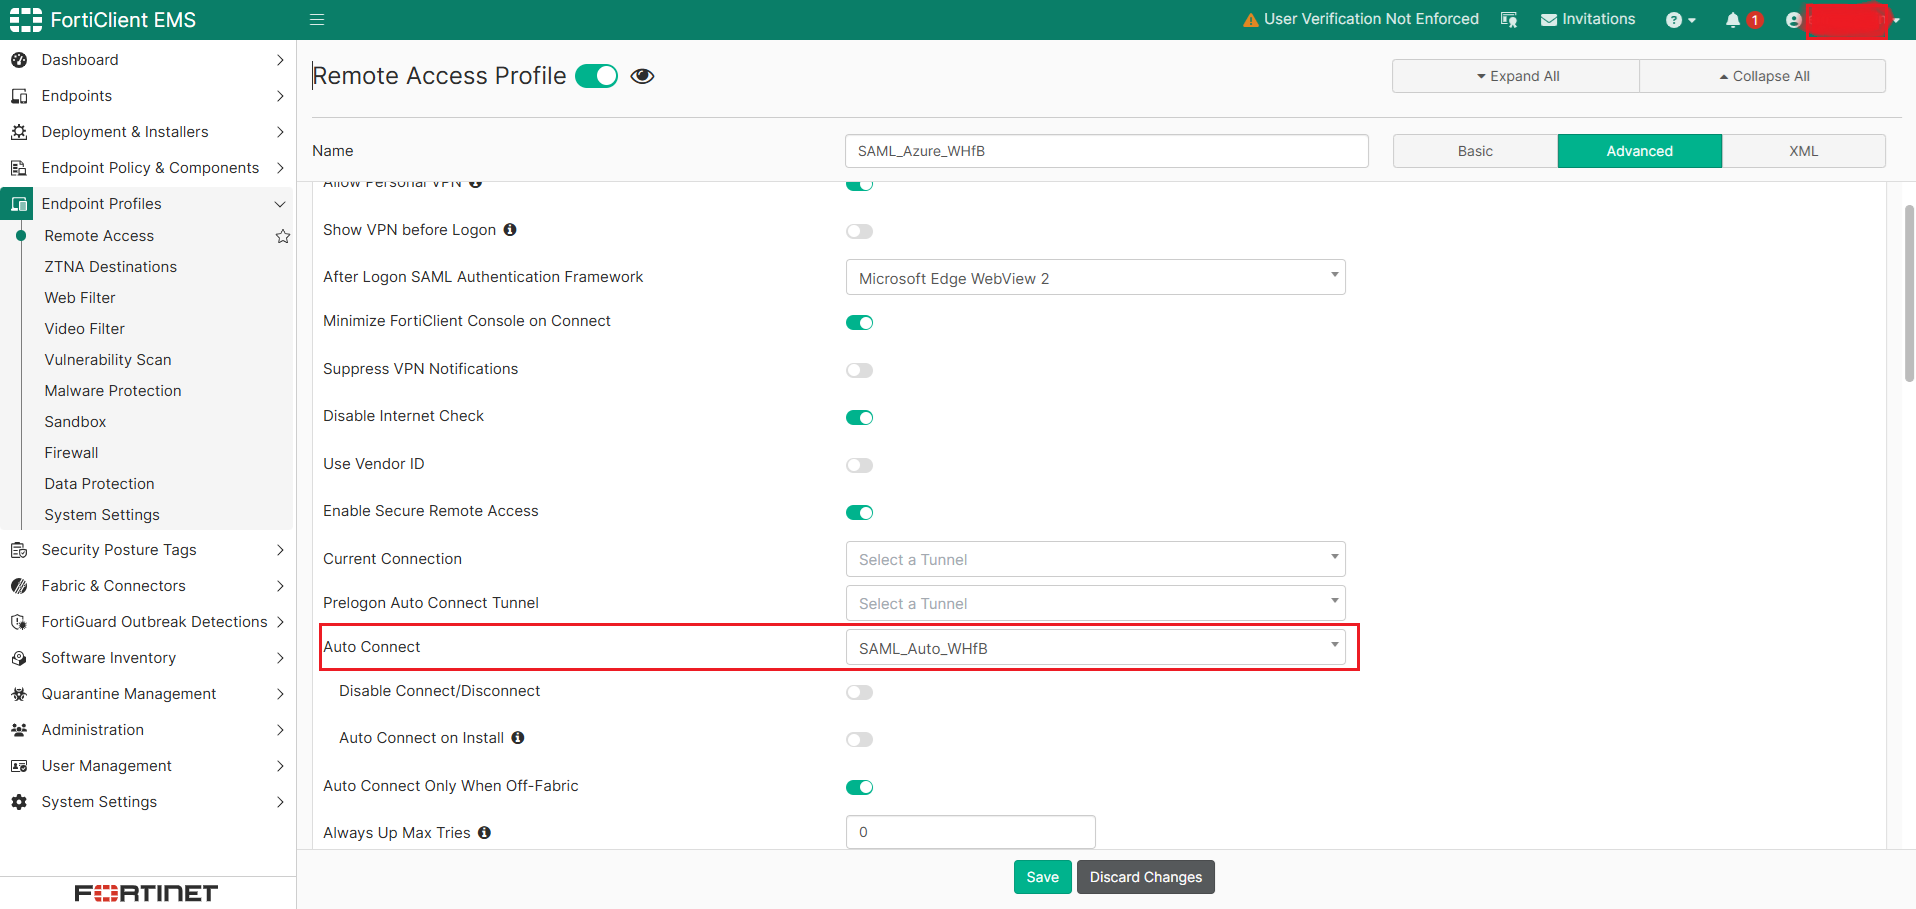Toggle Disable Connect/Disconnect switch
The width and height of the screenshot is (1916, 909).
pos(859,692)
